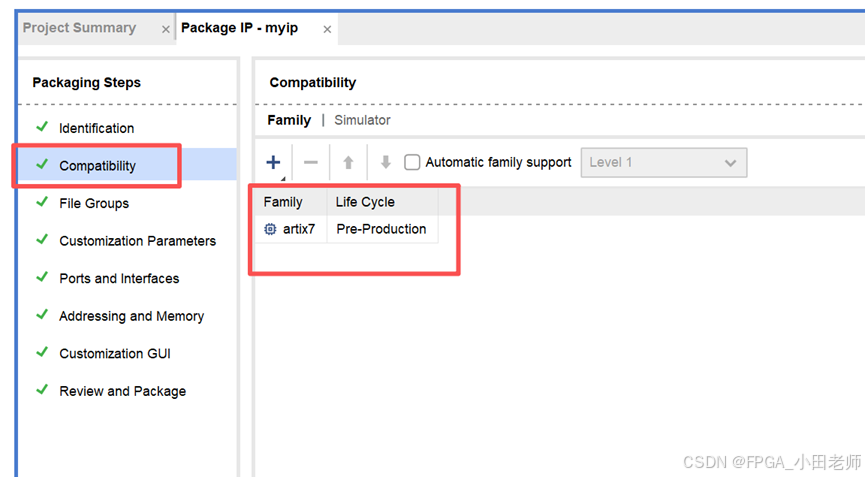Go to Review and Package step
Image resolution: width=865 pixels, height=477 pixels.
tap(122, 391)
